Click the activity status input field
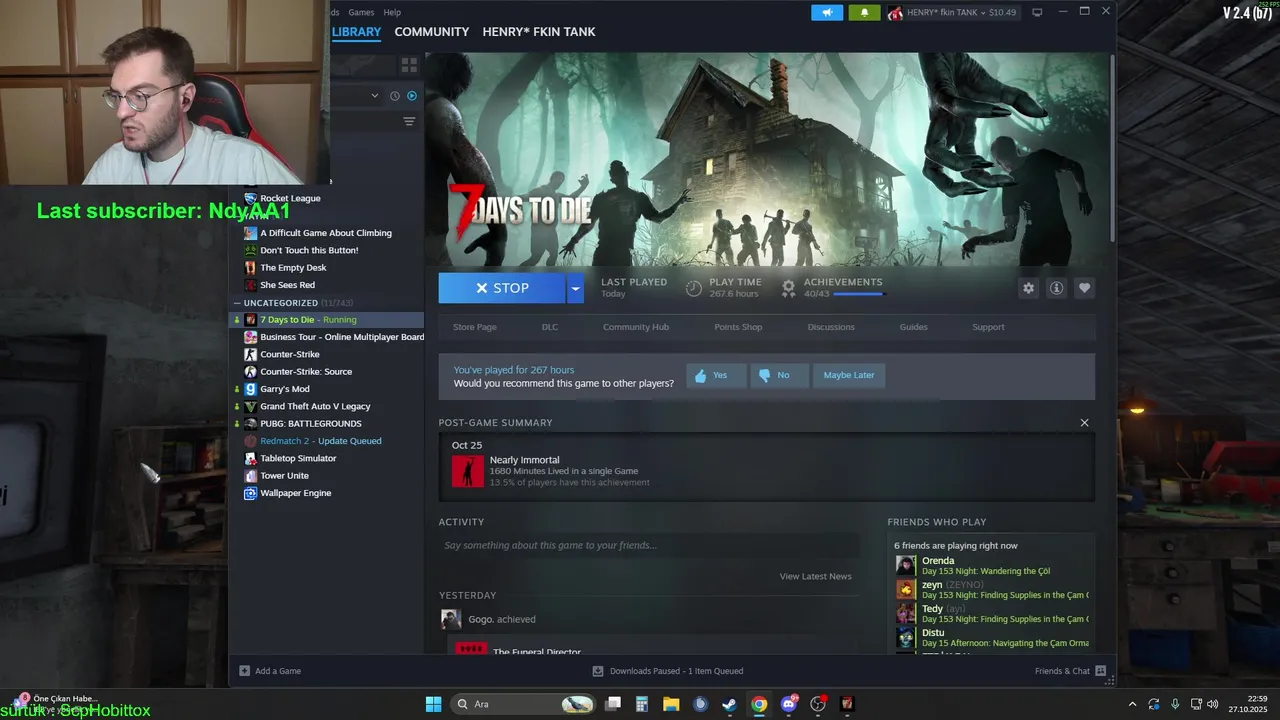This screenshot has width=1280, height=720. pos(648,545)
